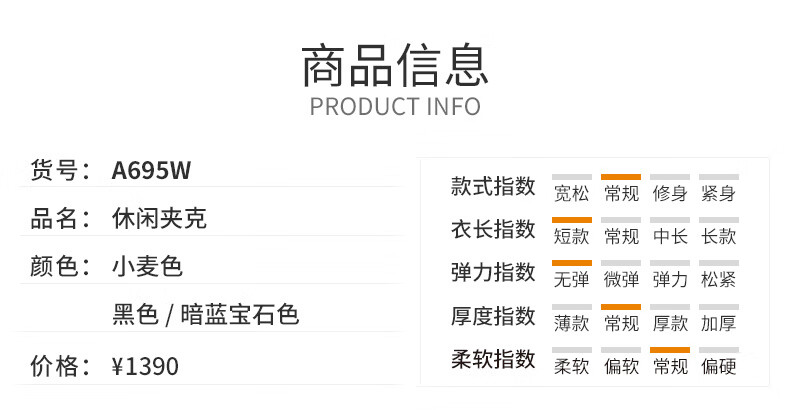Choose 微弹 elasticity option
The height and width of the screenshot is (410, 790).
pos(621,280)
